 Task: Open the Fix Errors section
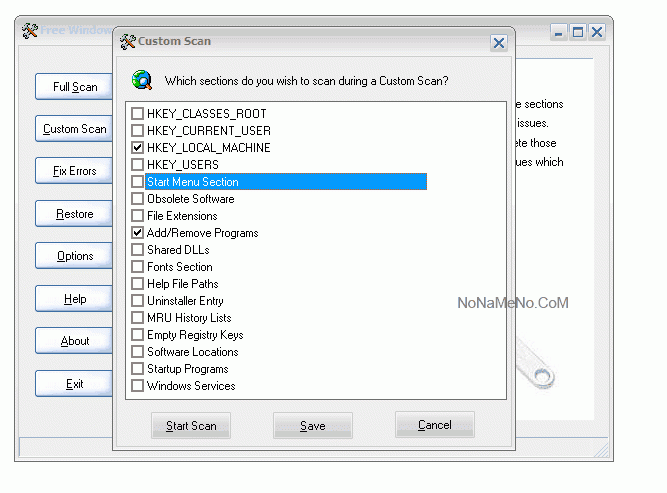[75, 171]
